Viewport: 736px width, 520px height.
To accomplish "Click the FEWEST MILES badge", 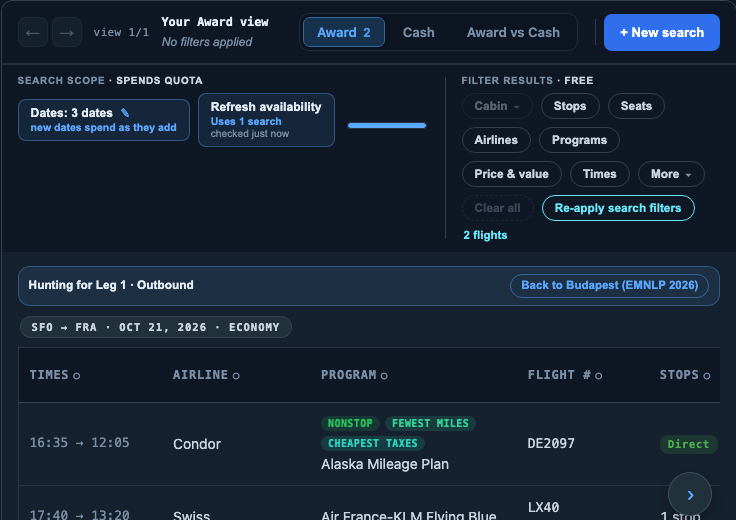I will pos(430,423).
